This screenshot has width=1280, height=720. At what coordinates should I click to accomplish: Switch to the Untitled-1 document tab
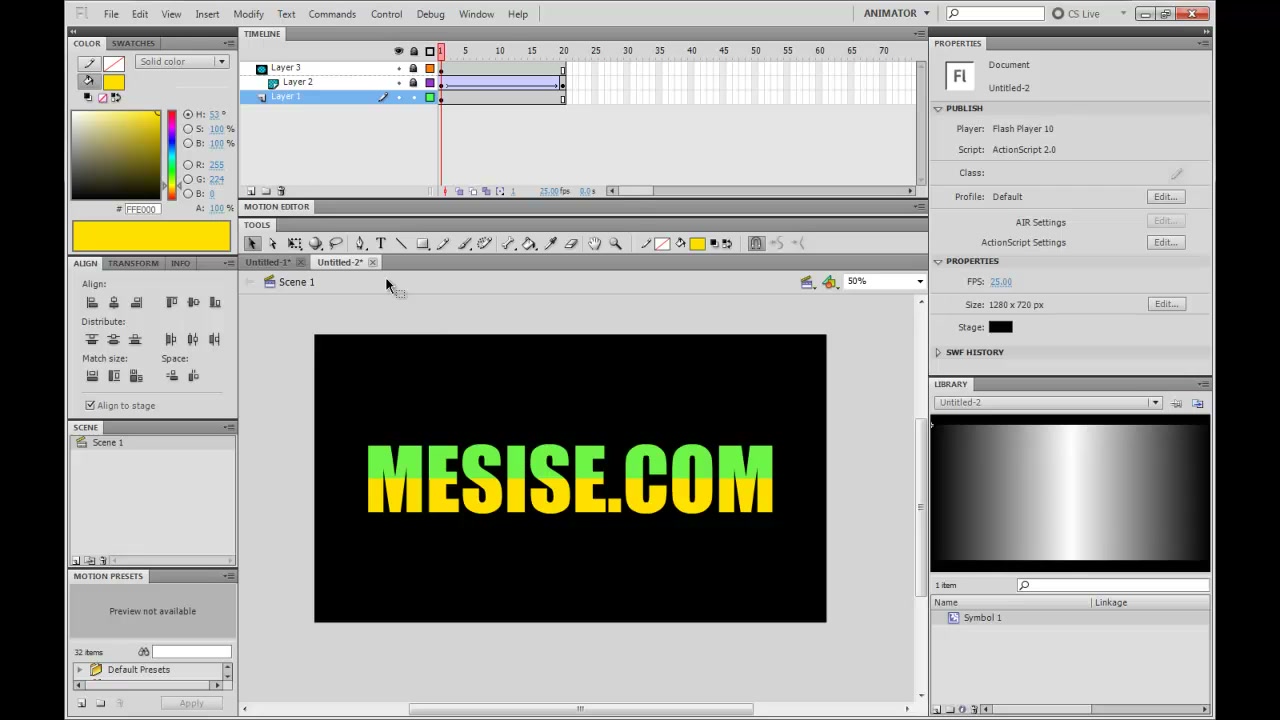click(x=267, y=262)
